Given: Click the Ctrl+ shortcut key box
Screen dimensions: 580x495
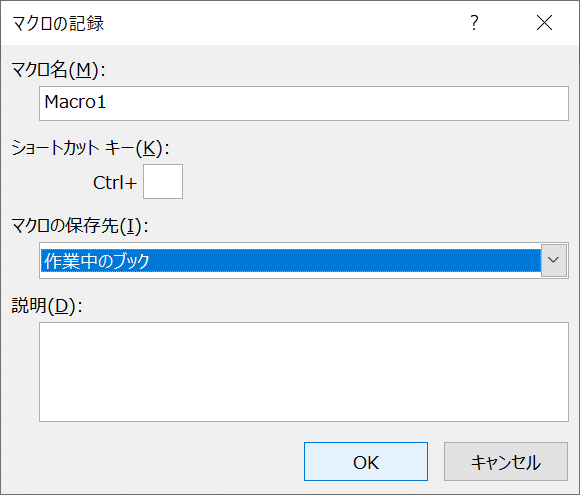Looking at the screenshot, I should pos(163,181).
